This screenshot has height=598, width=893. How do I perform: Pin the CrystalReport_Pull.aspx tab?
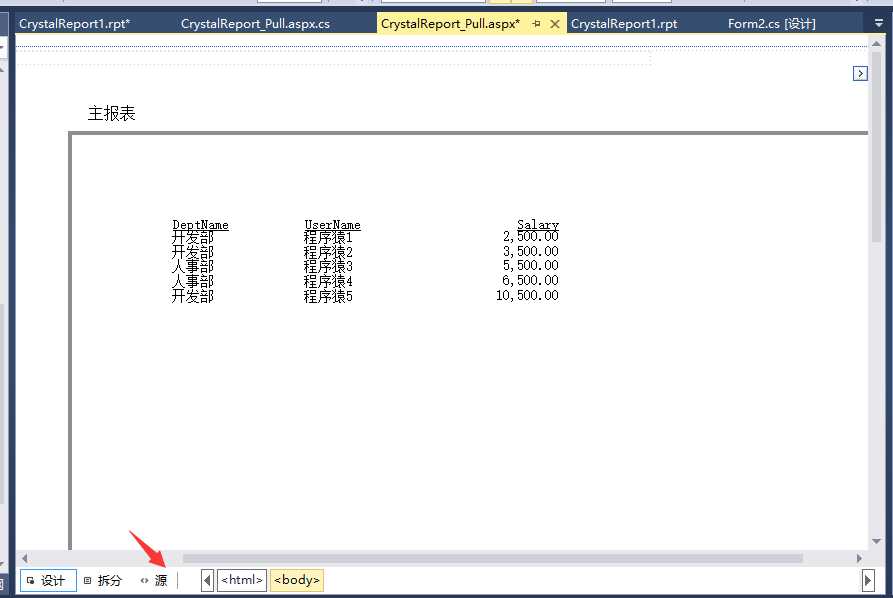click(536, 24)
